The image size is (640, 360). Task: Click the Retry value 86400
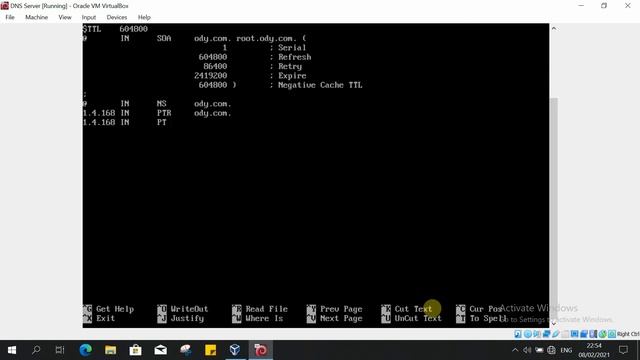click(x=215, y=67)
